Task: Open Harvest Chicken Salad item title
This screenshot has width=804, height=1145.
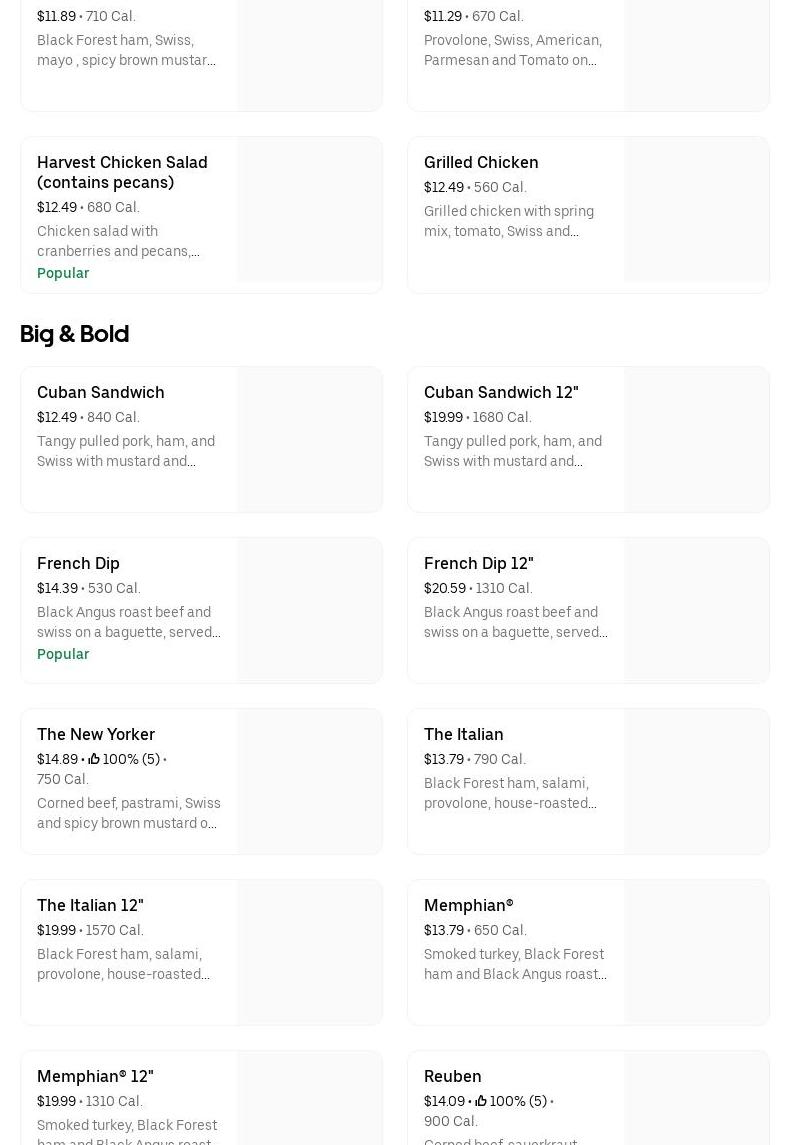Action: pyautogui.click(x=122, y=172)
